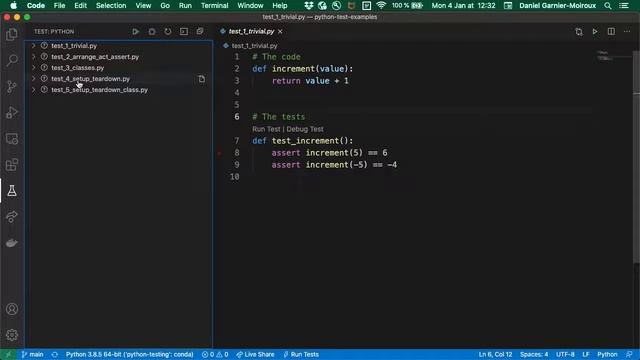The width and height of the screenshot is (640, 360).
Task: Open the notifications bell in status bar
Action: 629,354
